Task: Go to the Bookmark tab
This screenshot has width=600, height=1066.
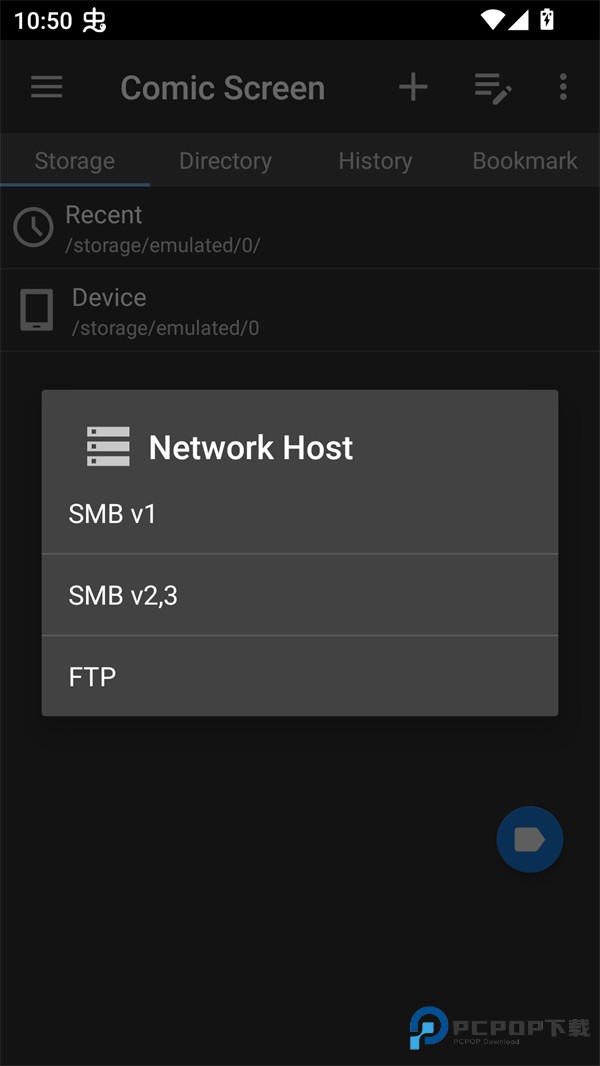Action: coord(525,161)
